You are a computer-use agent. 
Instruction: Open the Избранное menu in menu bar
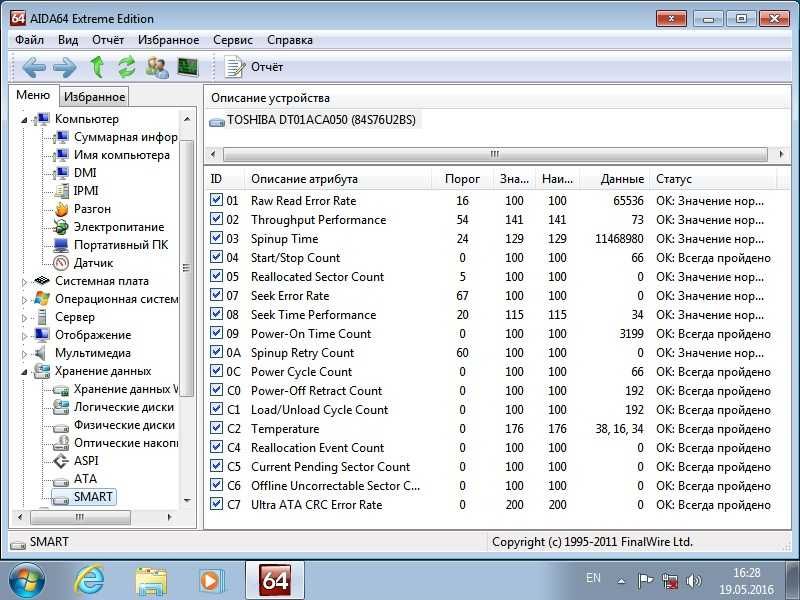pyautogui.click(x=168, y=40)
